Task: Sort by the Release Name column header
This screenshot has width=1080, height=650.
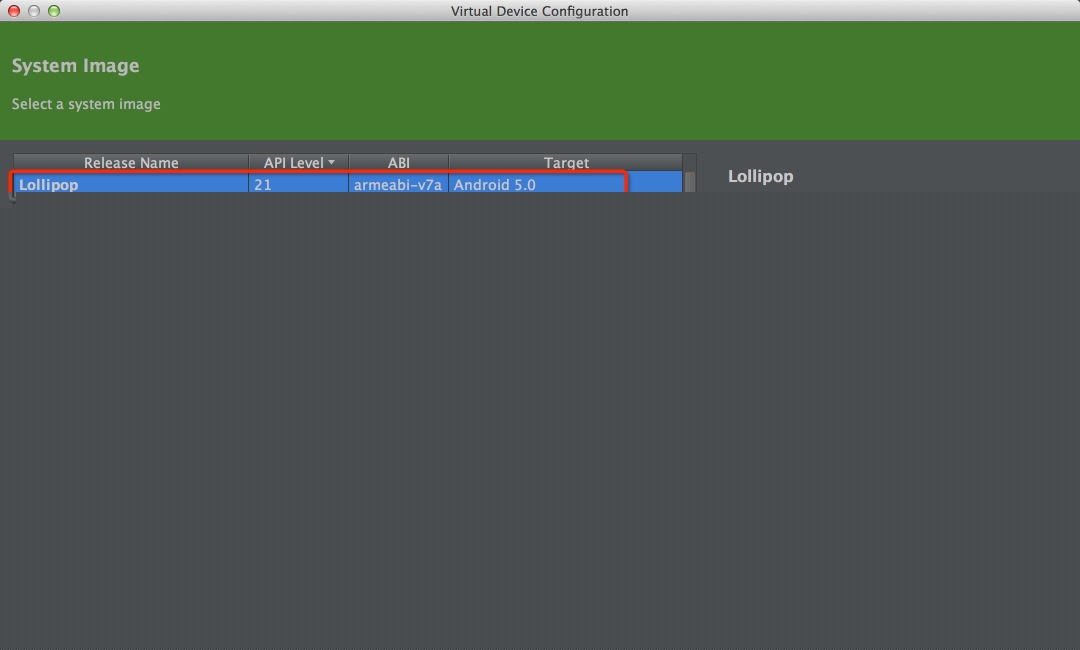Action: [x=131, y=162]
